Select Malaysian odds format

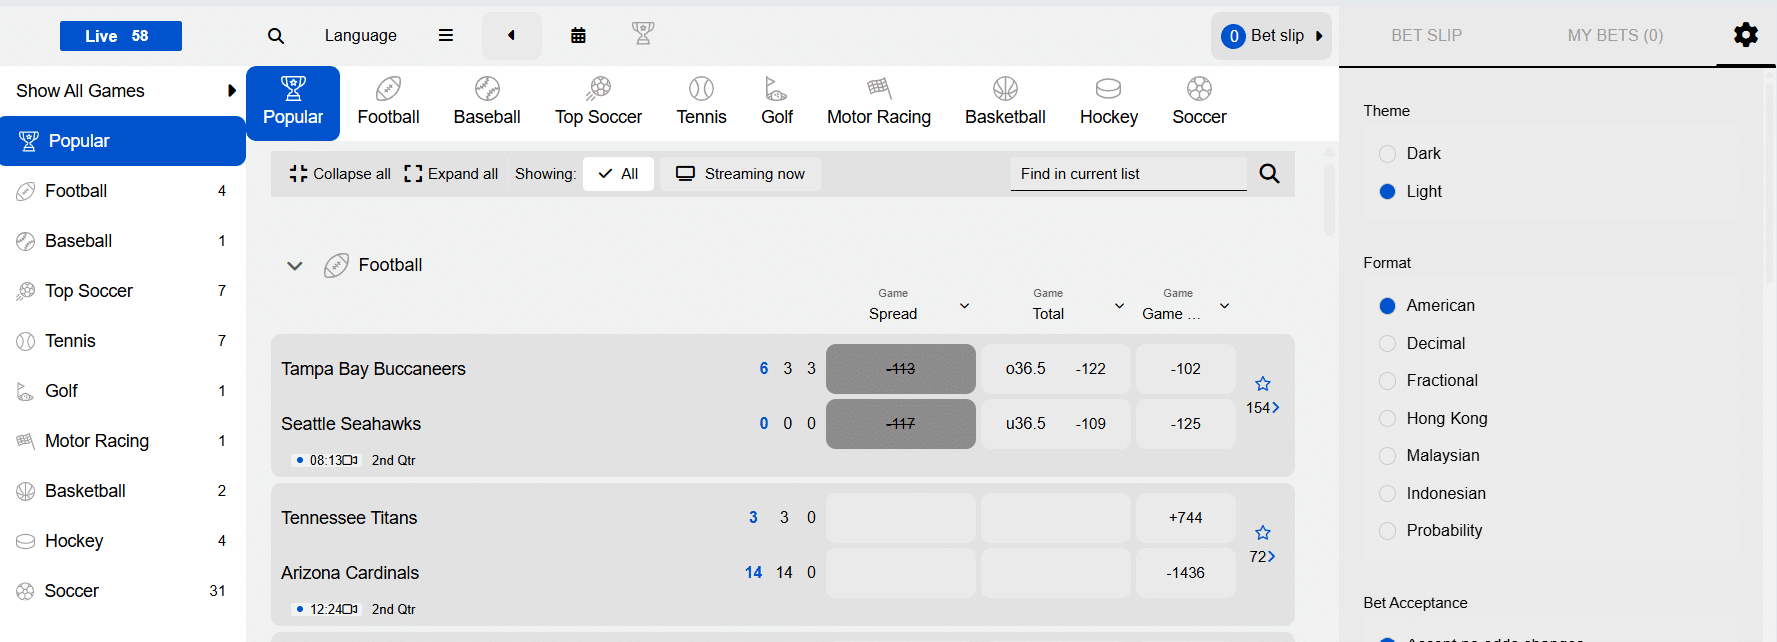coord(1387,456)
